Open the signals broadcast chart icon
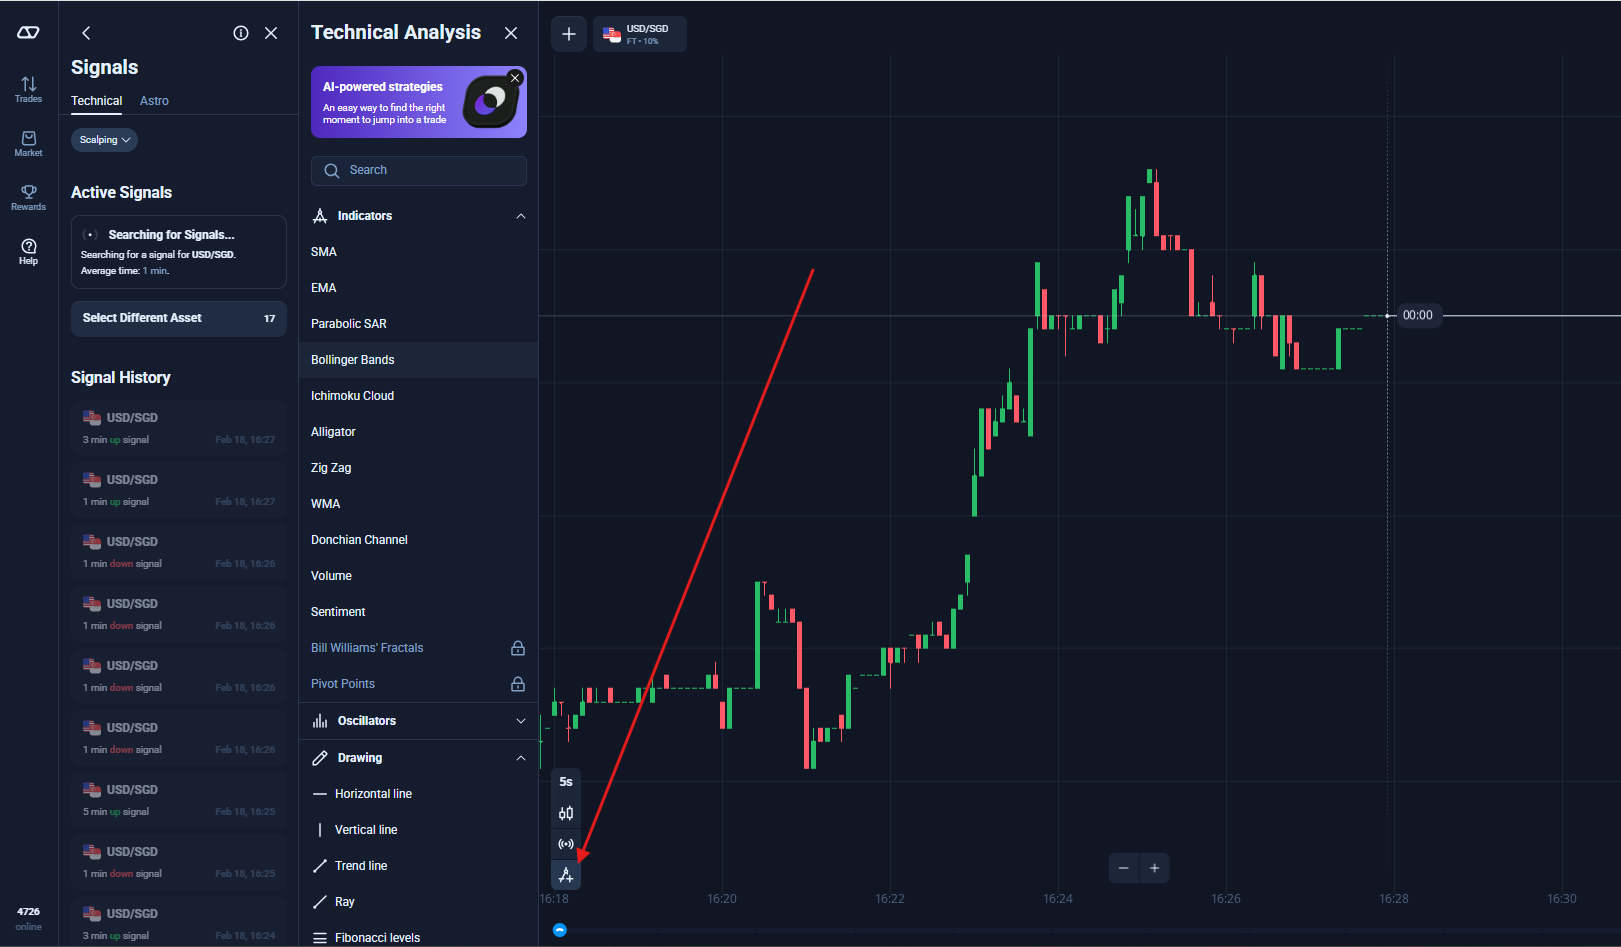The image size is (1621, 947). [566, 844]
